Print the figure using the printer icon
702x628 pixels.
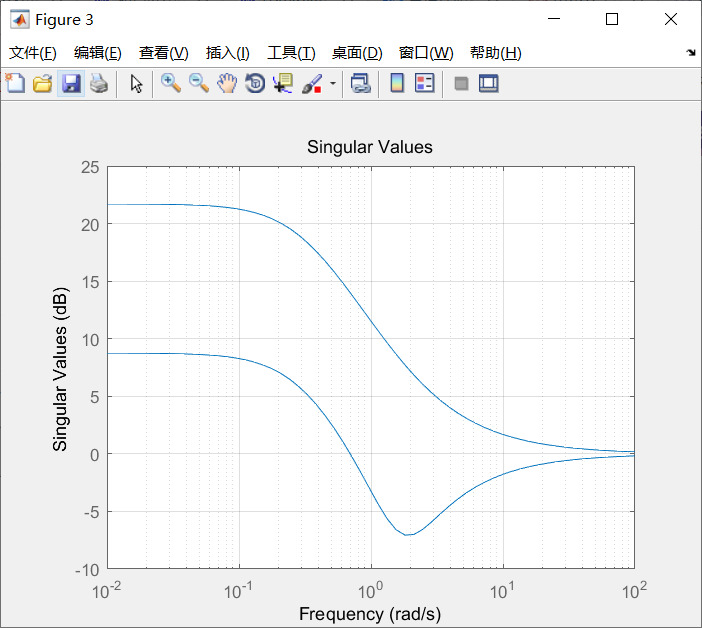[x=99, y=84]
